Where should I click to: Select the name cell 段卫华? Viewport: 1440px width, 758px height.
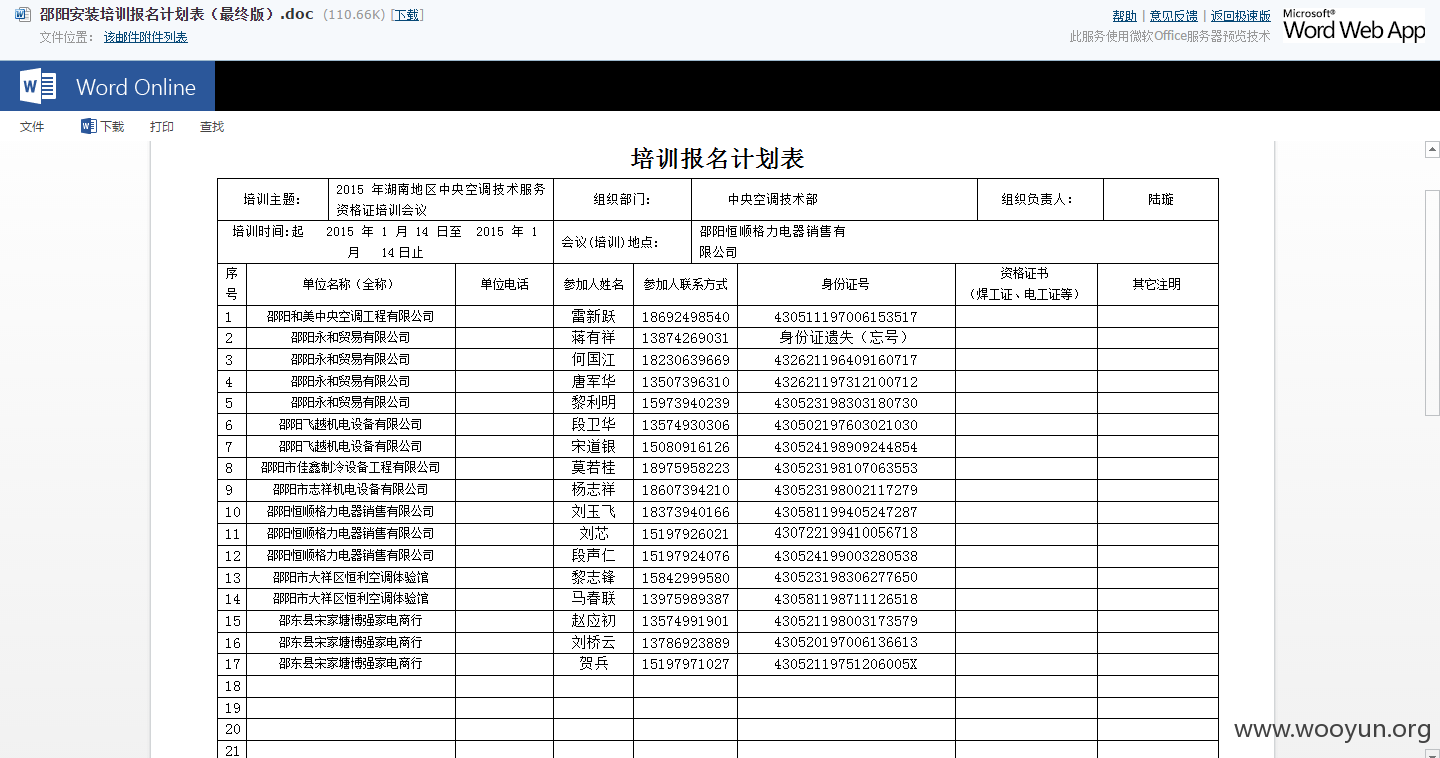tap(593, 424)
